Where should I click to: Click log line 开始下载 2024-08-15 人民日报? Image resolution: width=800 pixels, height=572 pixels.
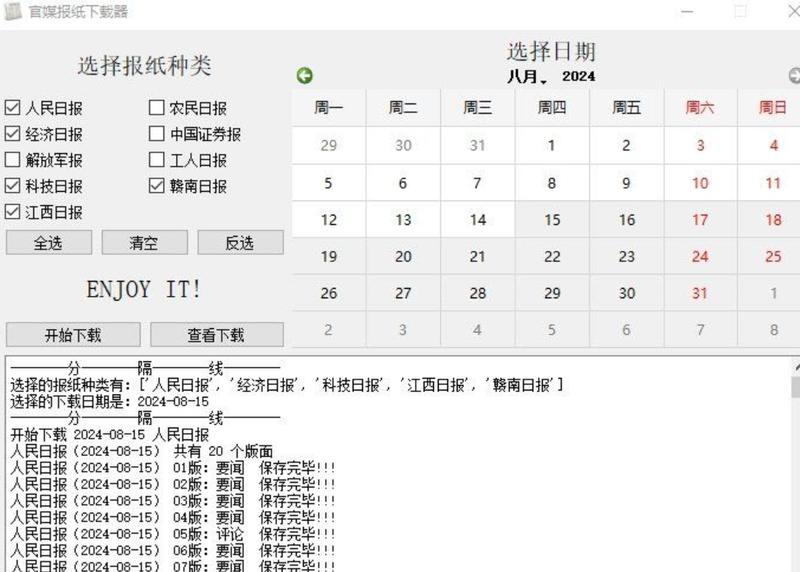109,435
